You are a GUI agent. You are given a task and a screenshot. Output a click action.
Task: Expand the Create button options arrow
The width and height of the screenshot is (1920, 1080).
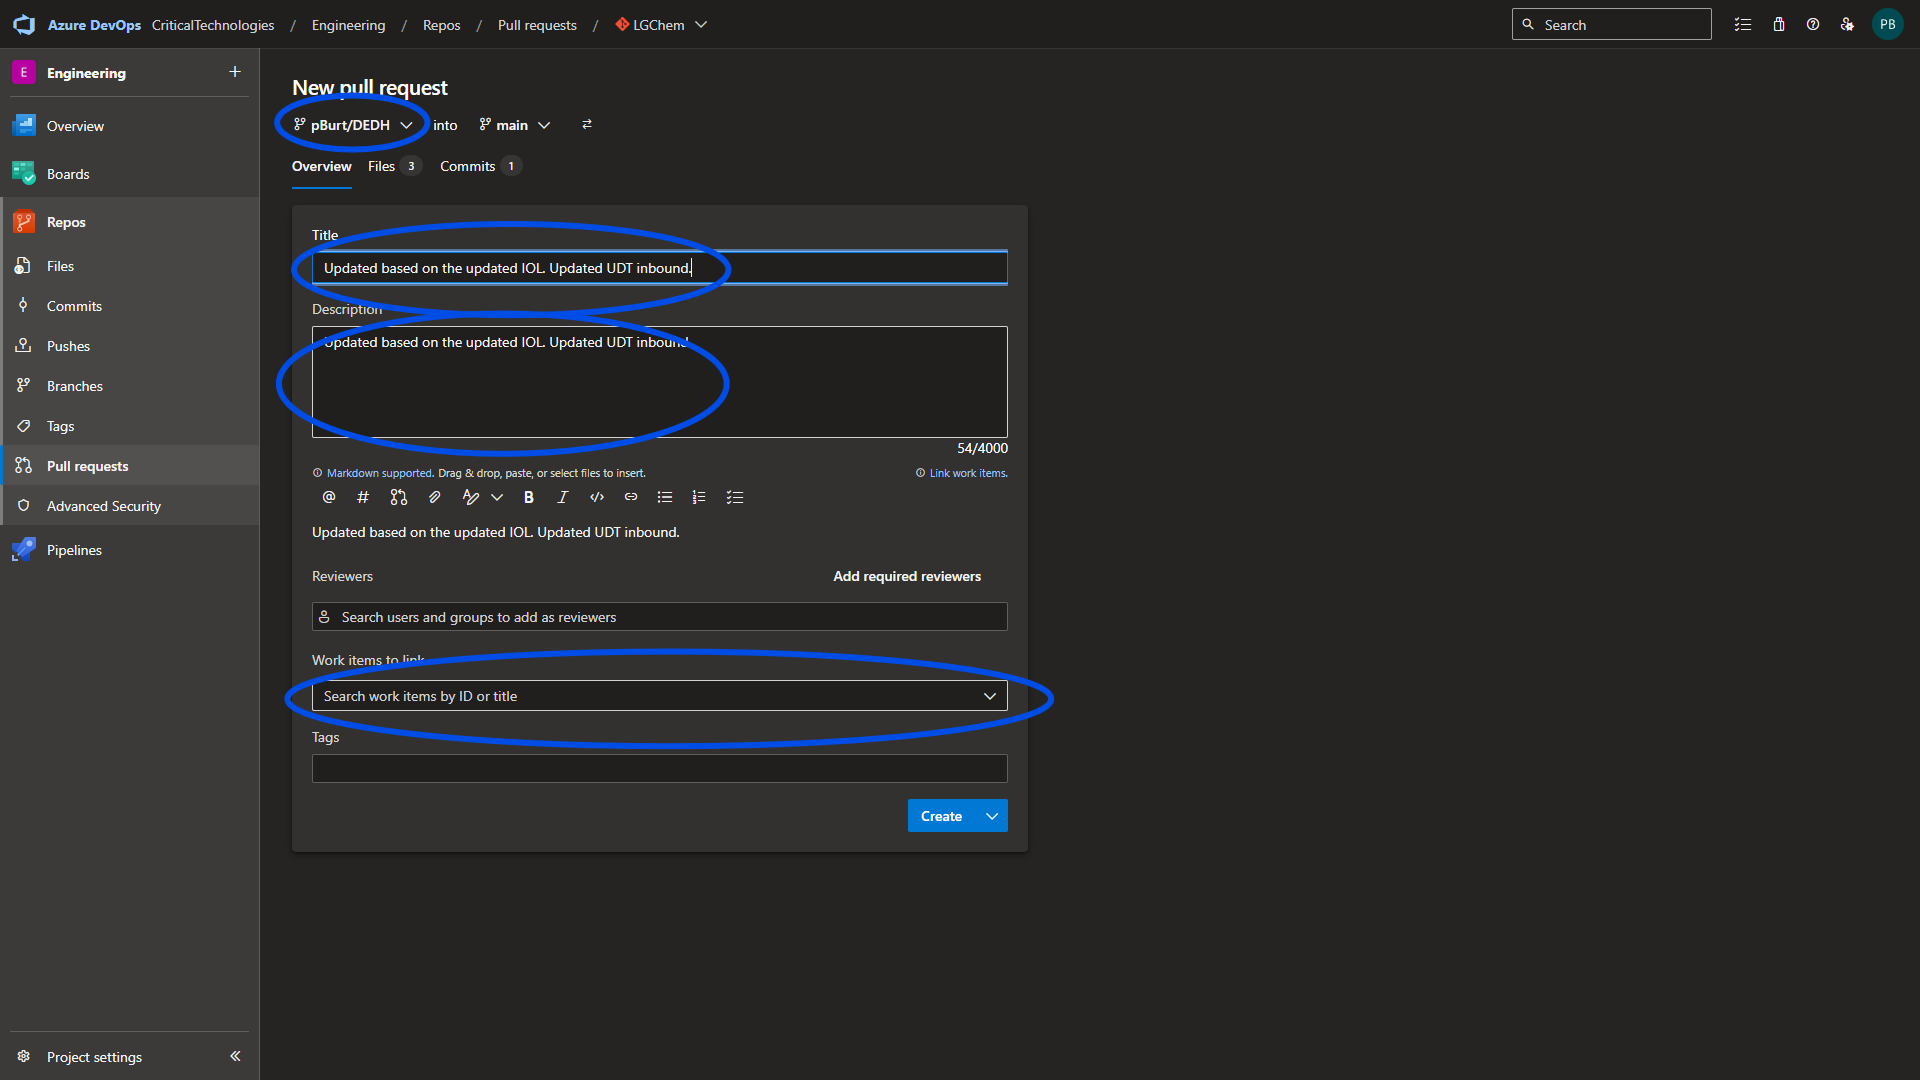pyautogui.click(x=992, y=816)
